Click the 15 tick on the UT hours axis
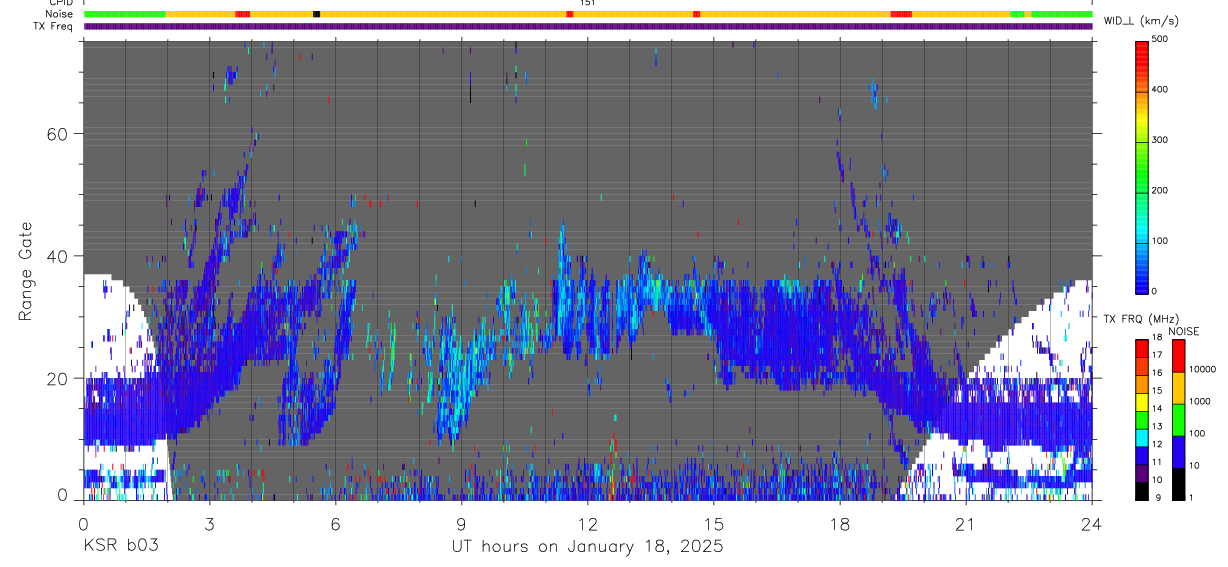Screen dimensions: 1228x567 [714, 523]
